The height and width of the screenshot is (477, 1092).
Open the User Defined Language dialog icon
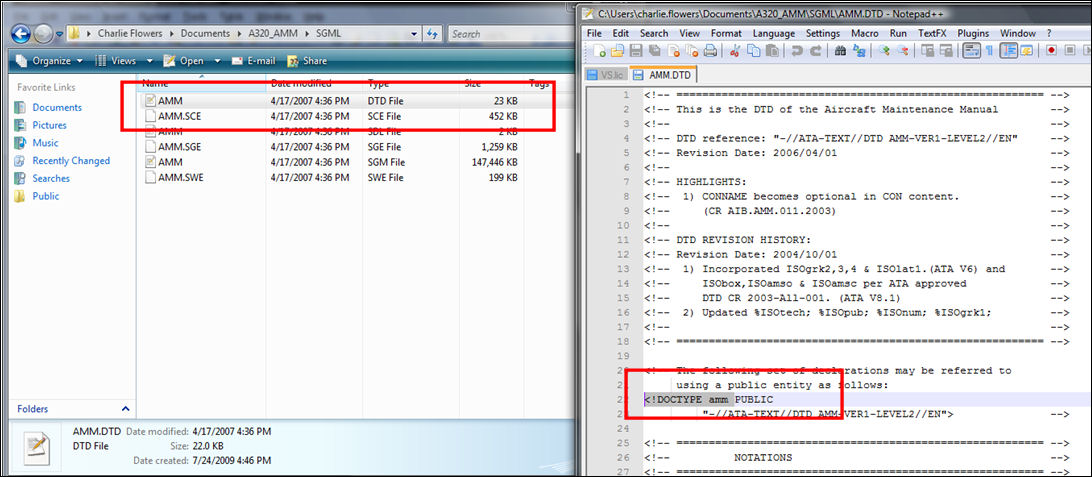[1027, 51]
